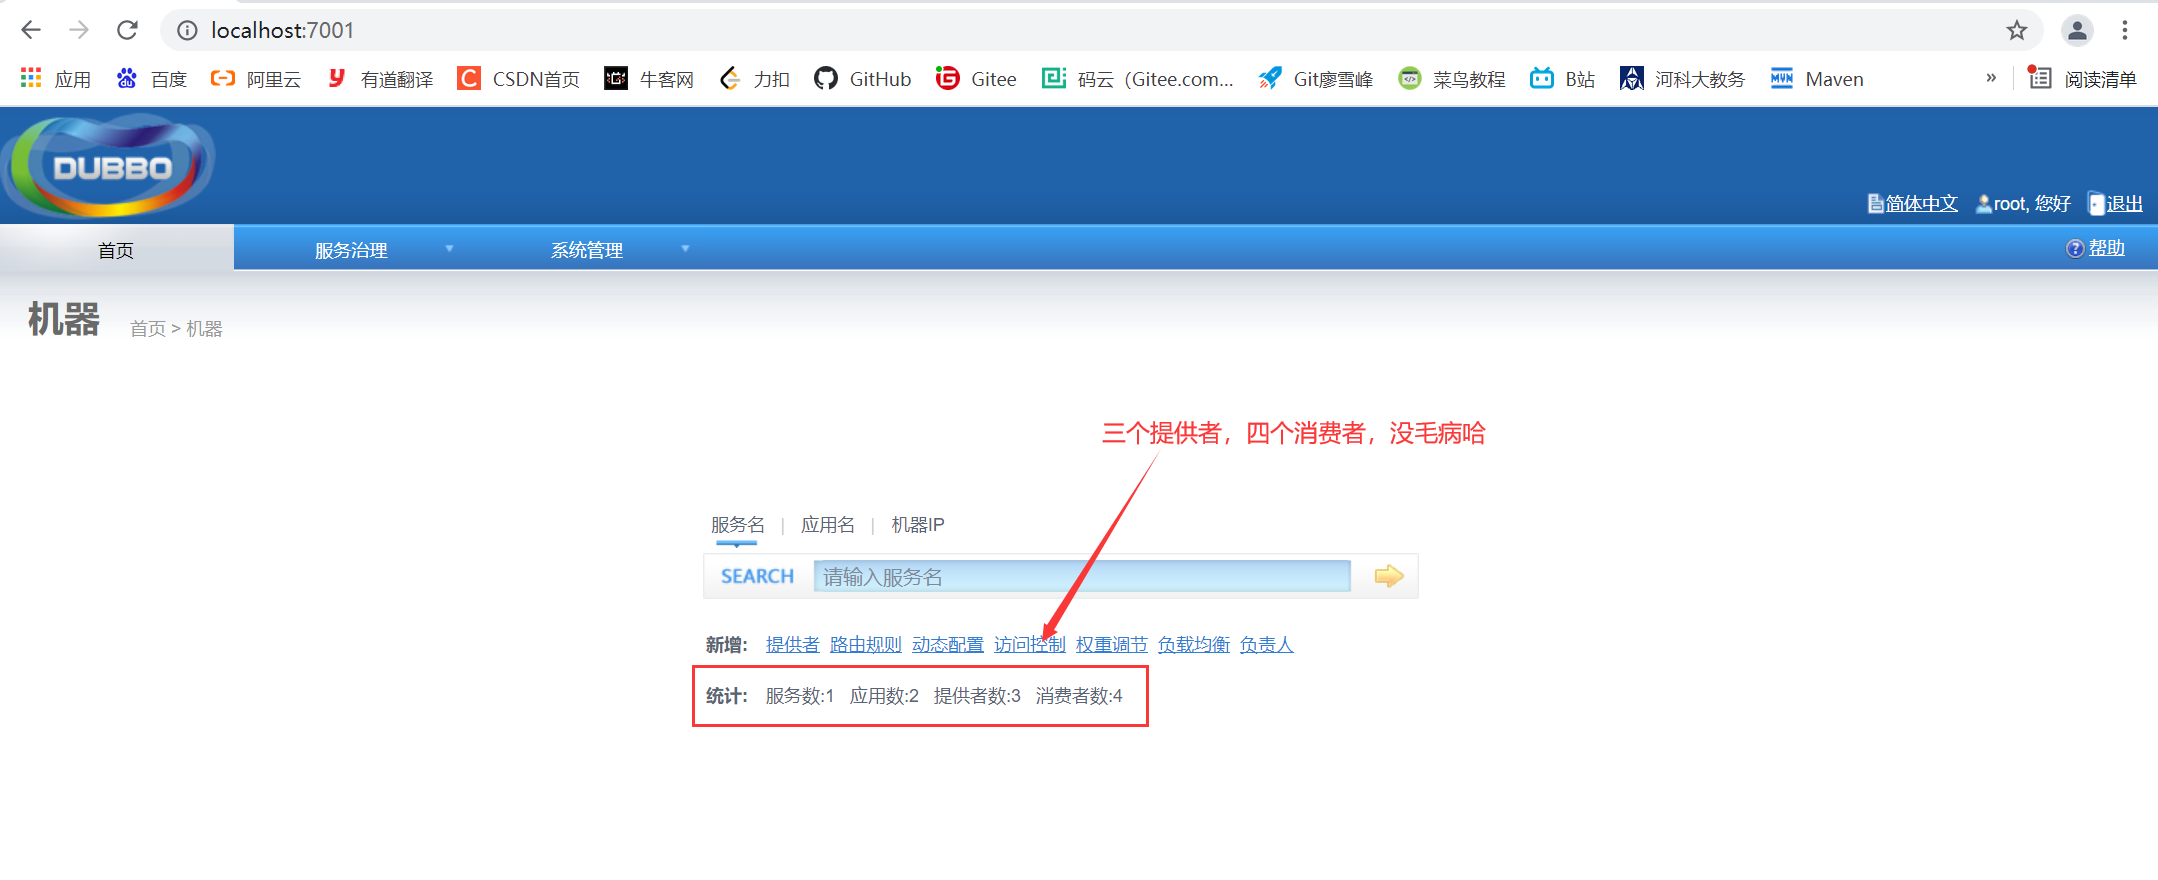Screen dimensions: 2158x880
Task: Open the Chrome profile avatar
Action: 2077,30
